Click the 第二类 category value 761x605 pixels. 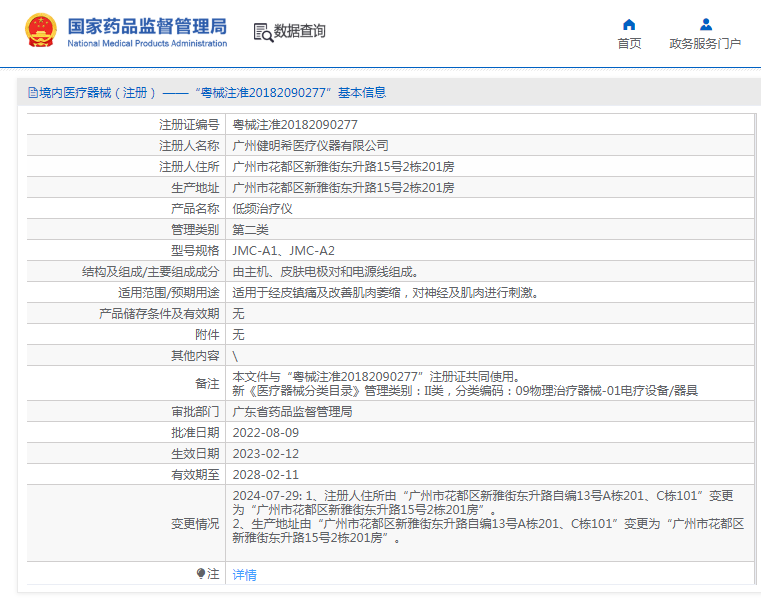[250, 229]
